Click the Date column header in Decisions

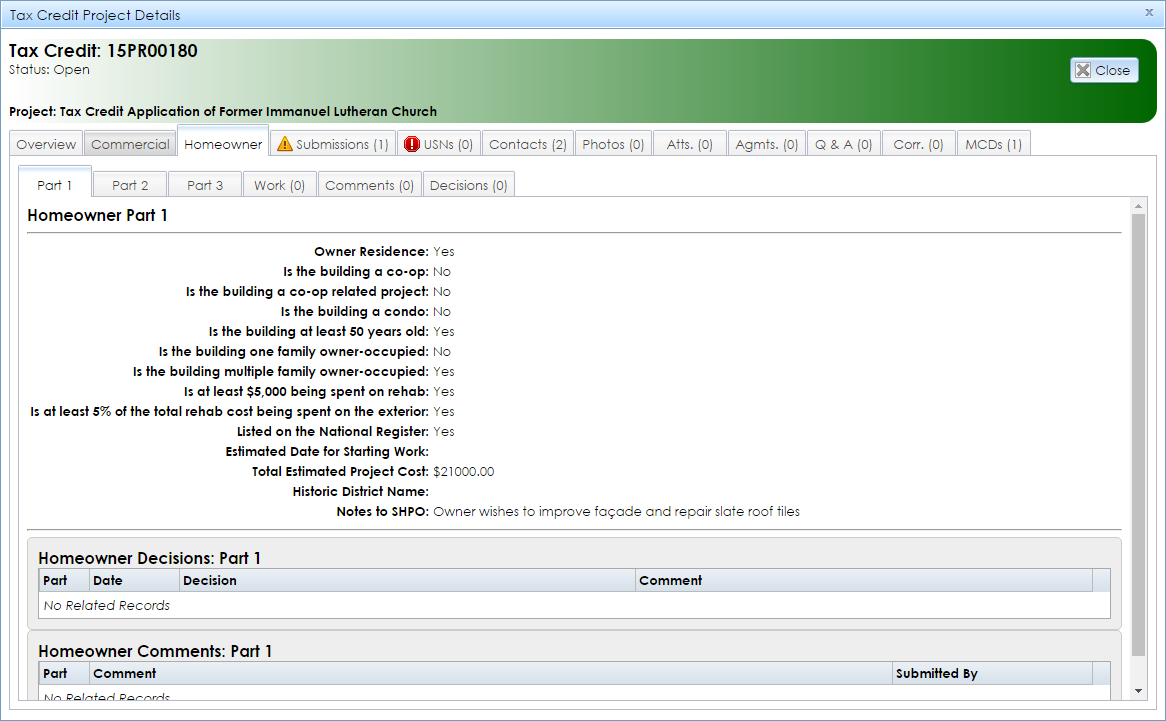tap(134, 581)
